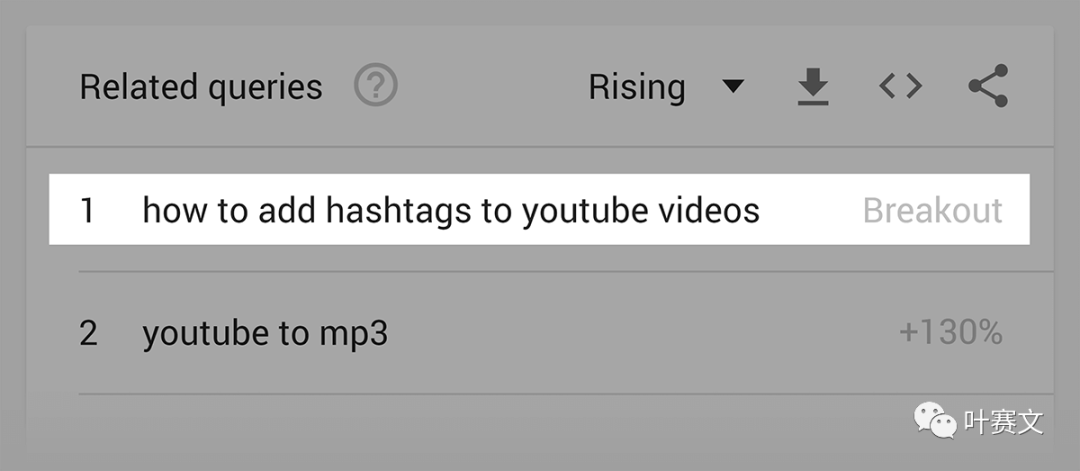
Task: Select the Rising label to change sorting
Action: [x=636, y=87]
